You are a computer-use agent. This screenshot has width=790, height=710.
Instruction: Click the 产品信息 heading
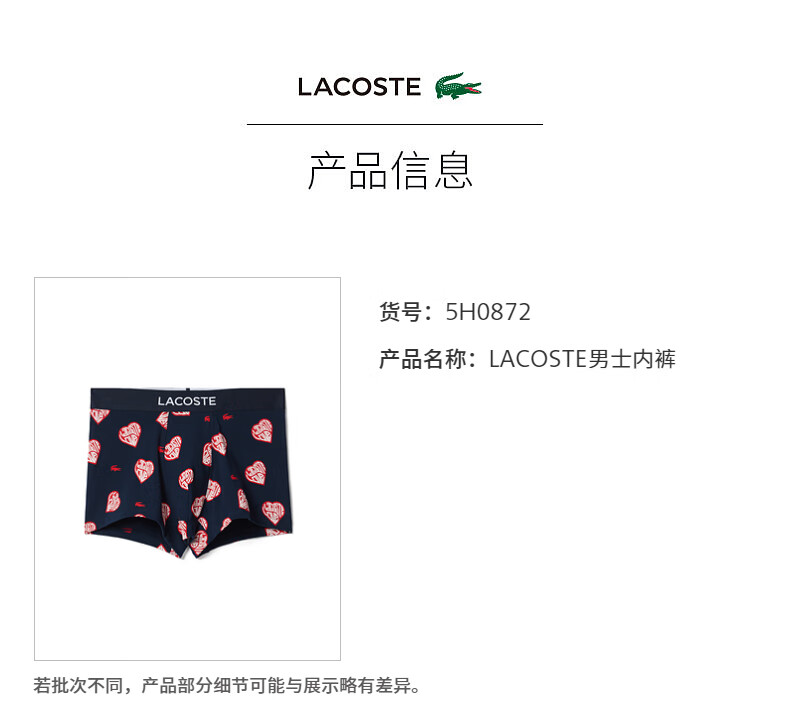point(390,170)
